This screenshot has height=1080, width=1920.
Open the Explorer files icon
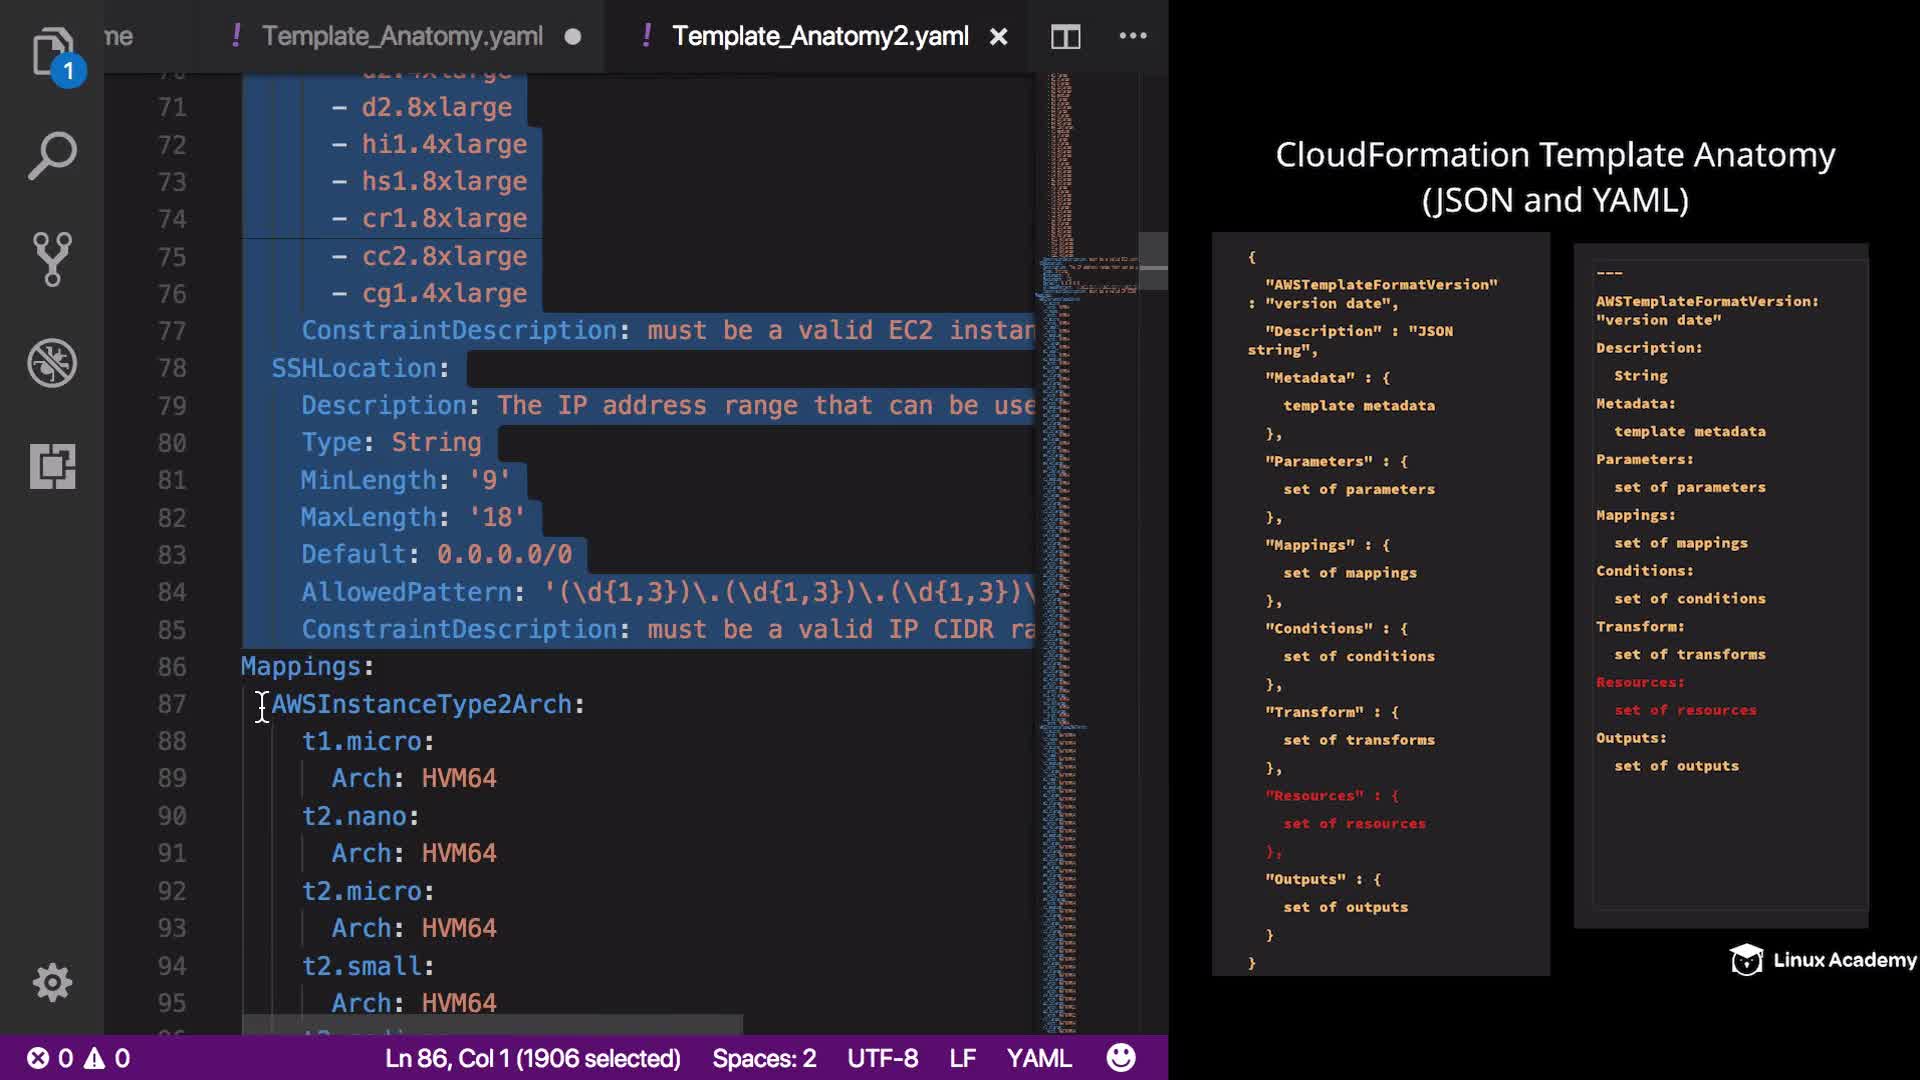click(52, 52)
